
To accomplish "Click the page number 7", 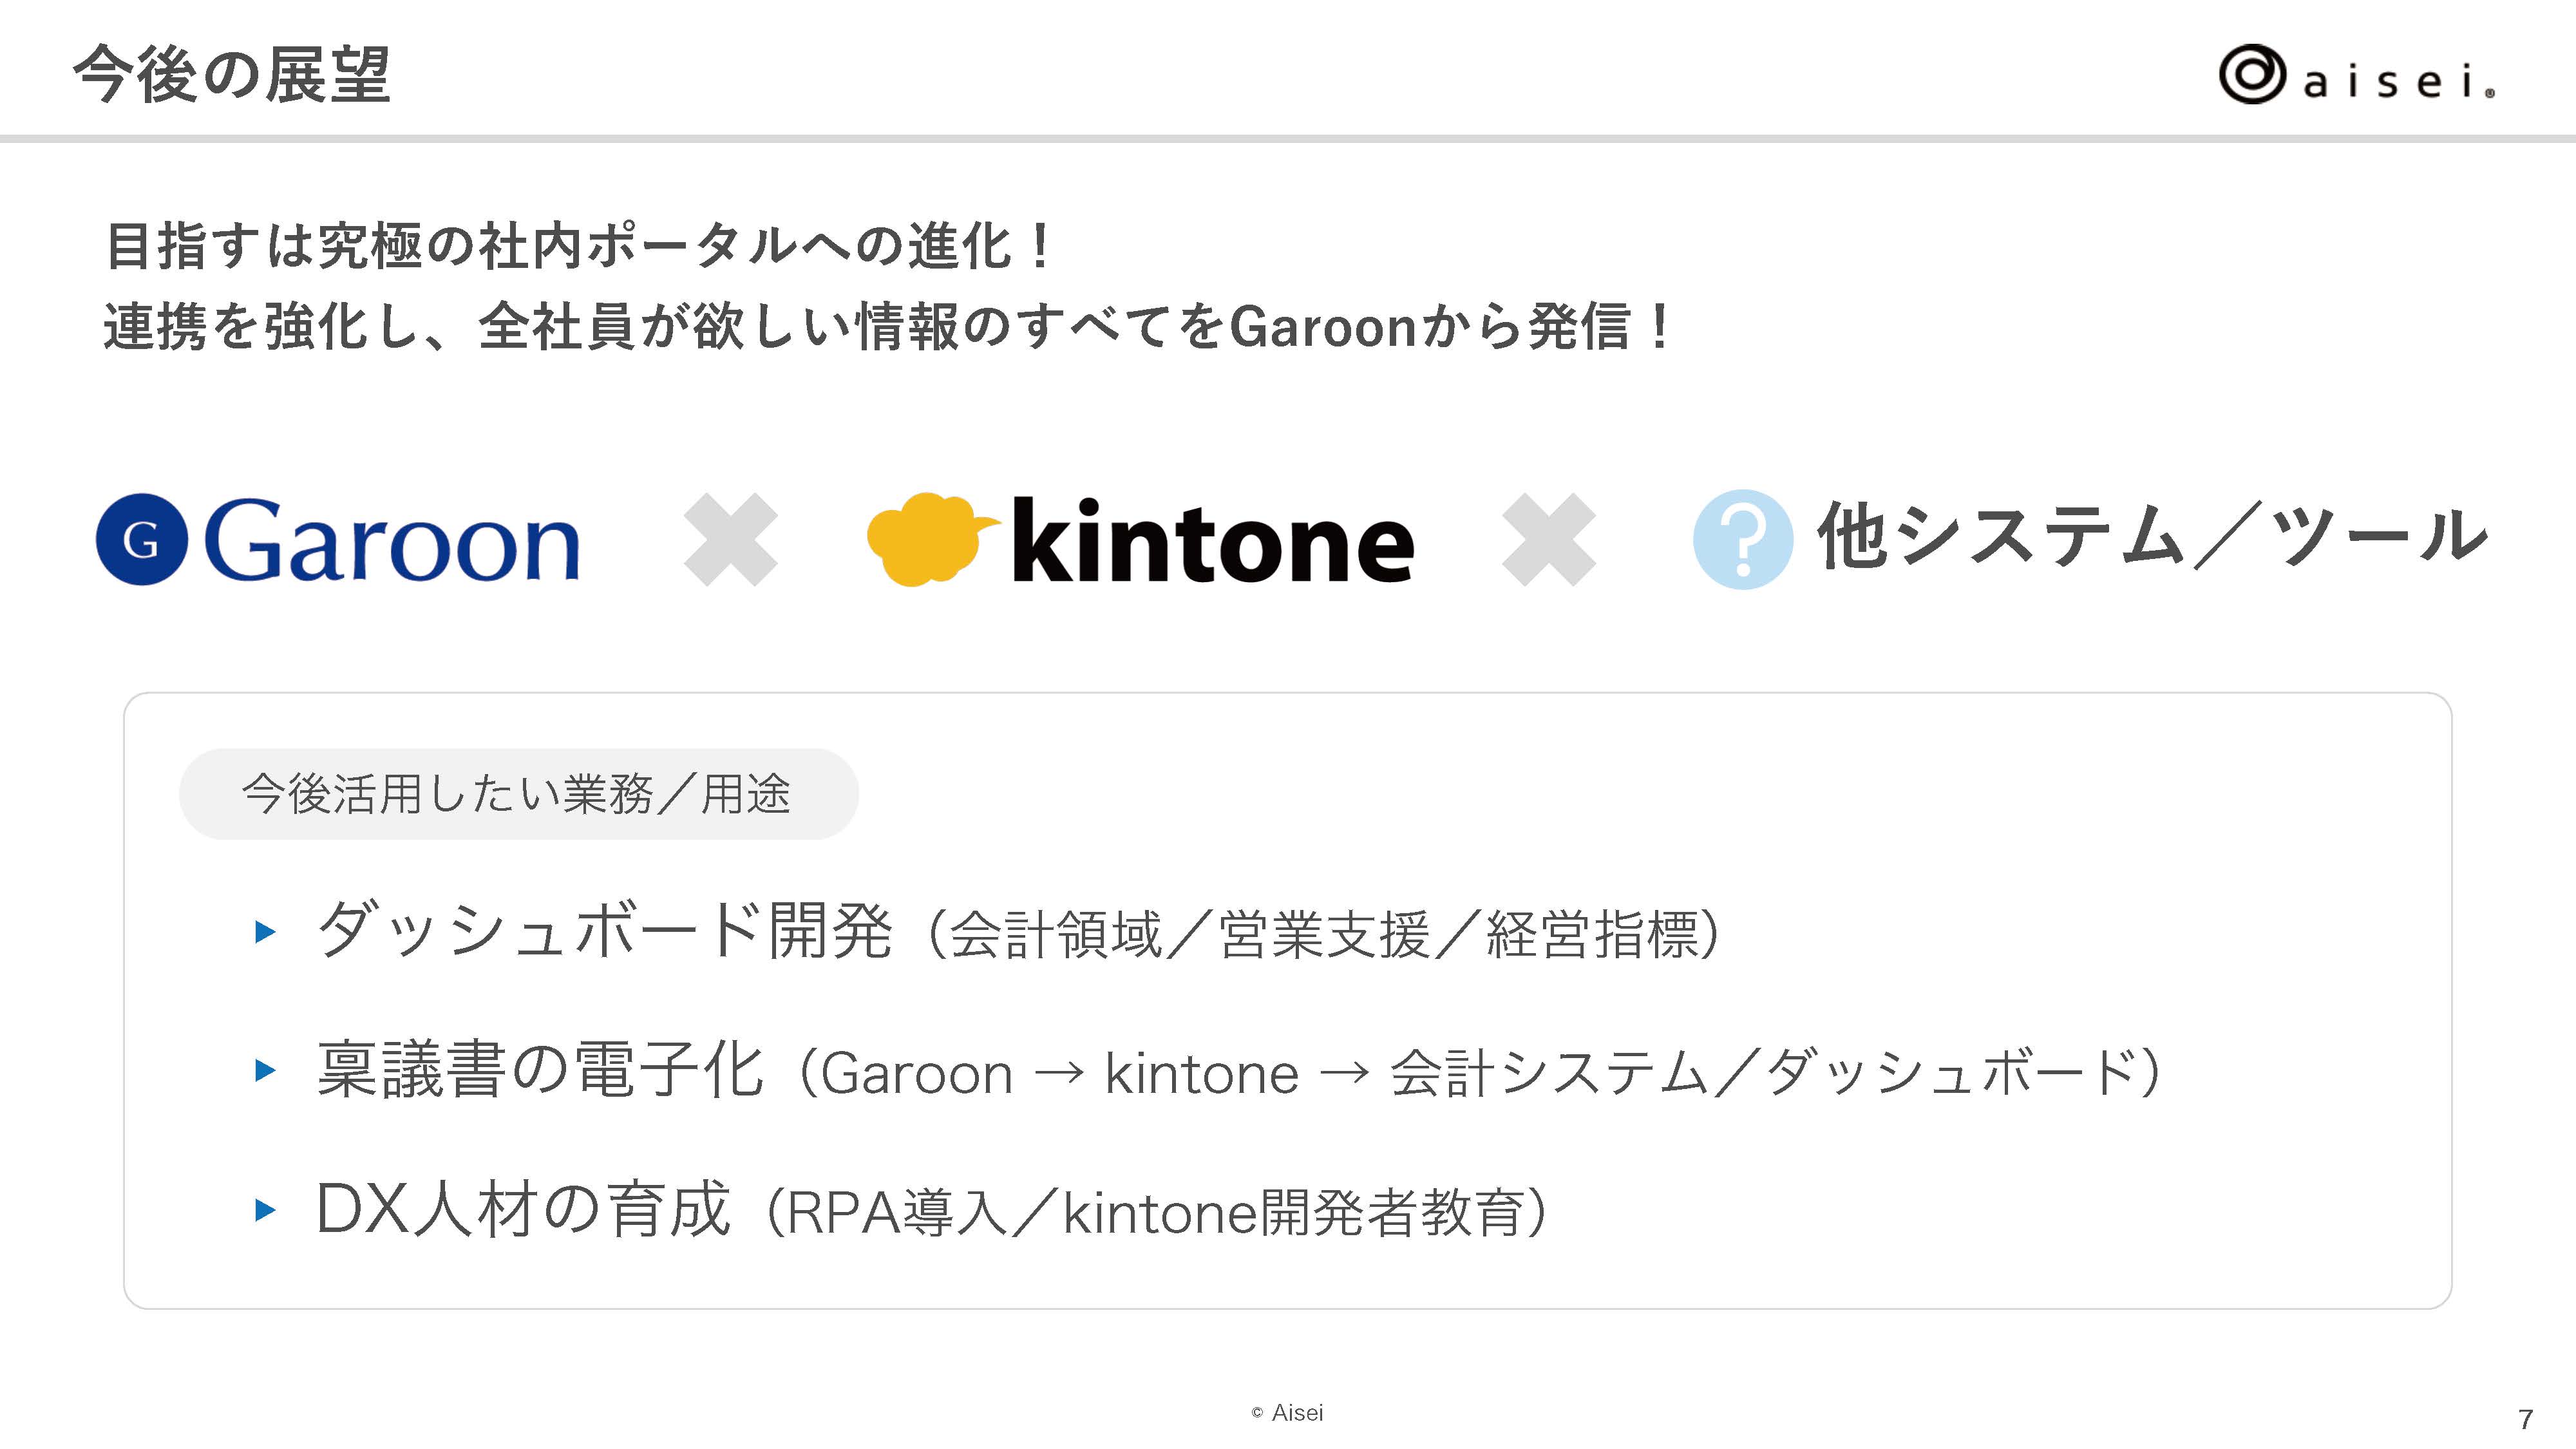I will (x=2525, y=1419).
